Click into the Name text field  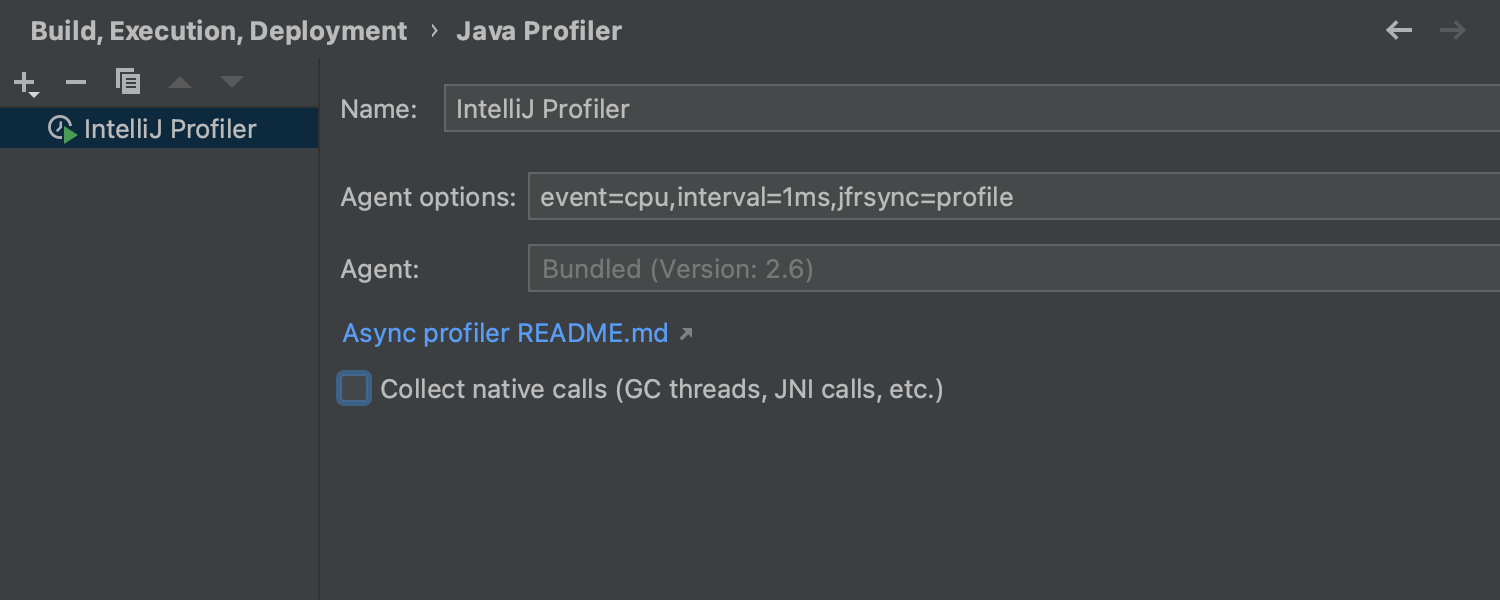coord(970,109)
